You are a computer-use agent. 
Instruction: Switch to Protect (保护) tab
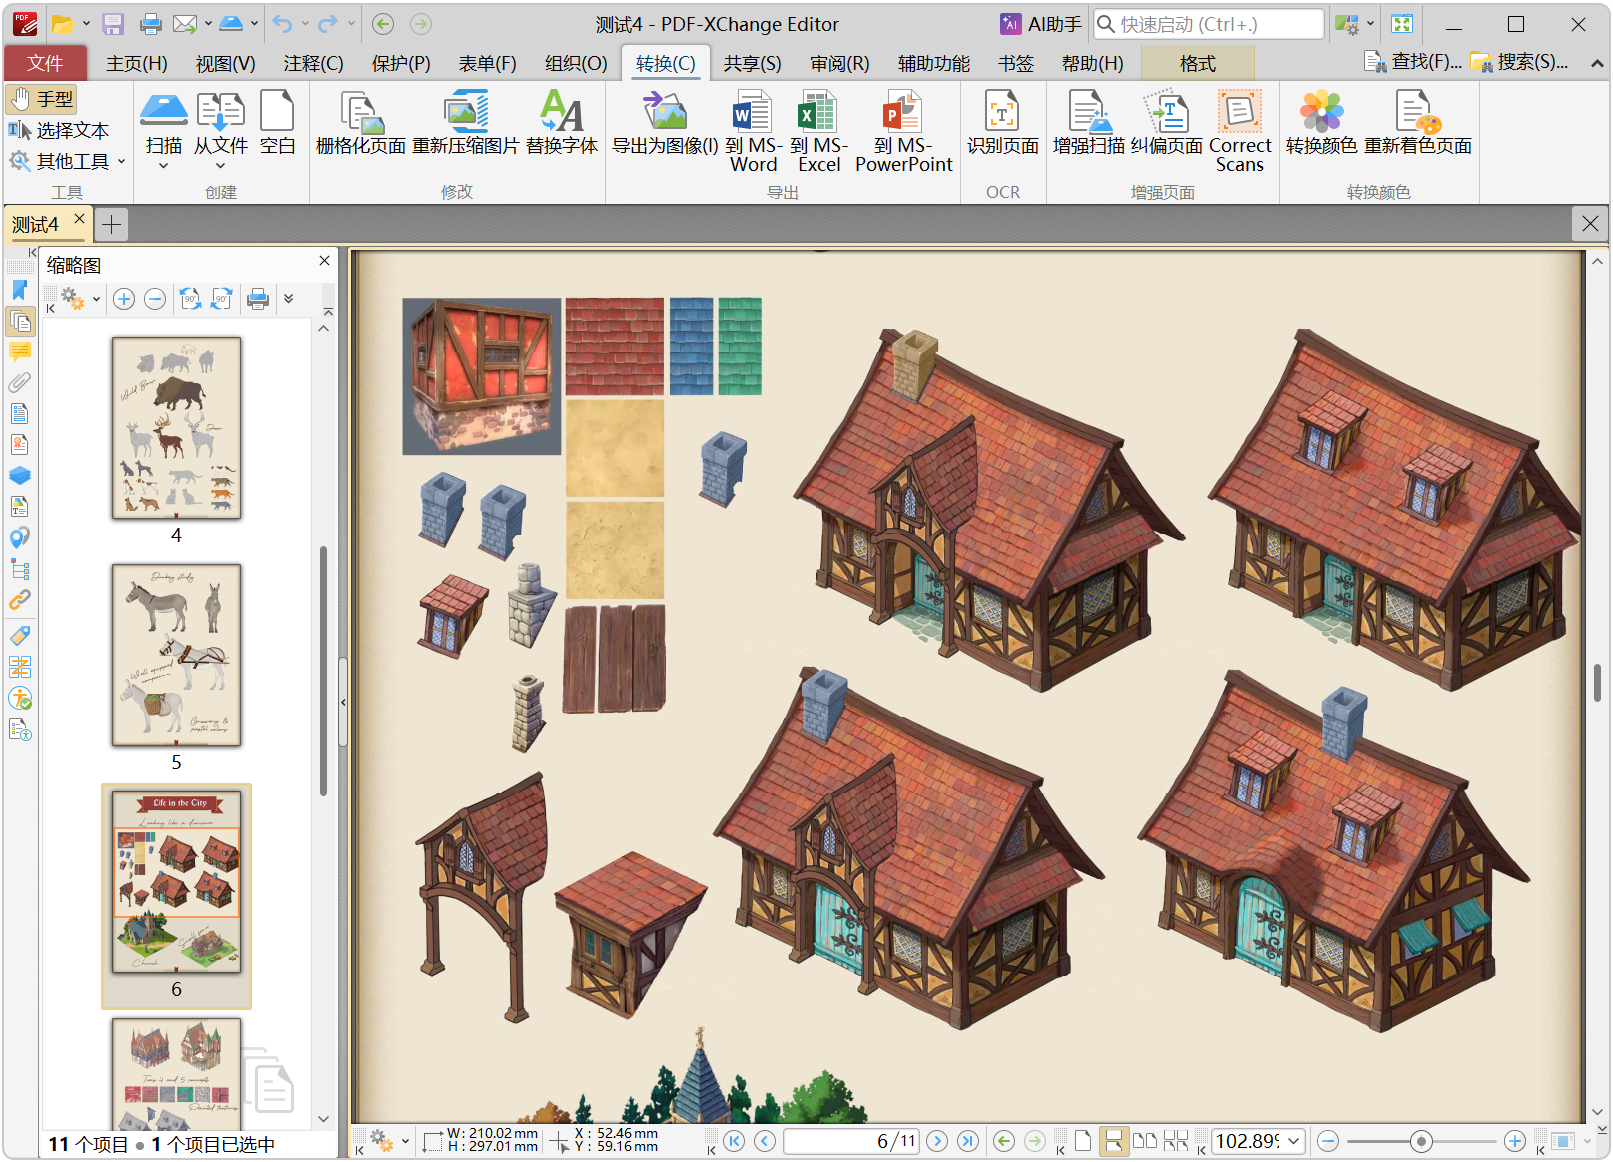point(401,63)
